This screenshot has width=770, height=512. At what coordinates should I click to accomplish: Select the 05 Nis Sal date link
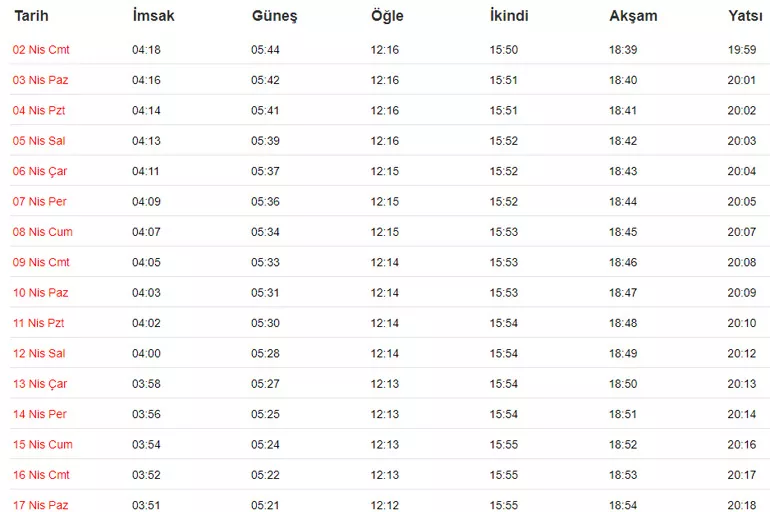(x=39, y=141)
